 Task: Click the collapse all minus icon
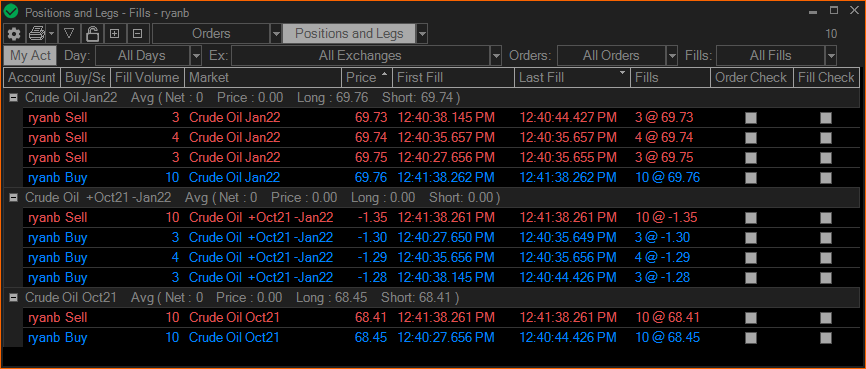(138, 34)
